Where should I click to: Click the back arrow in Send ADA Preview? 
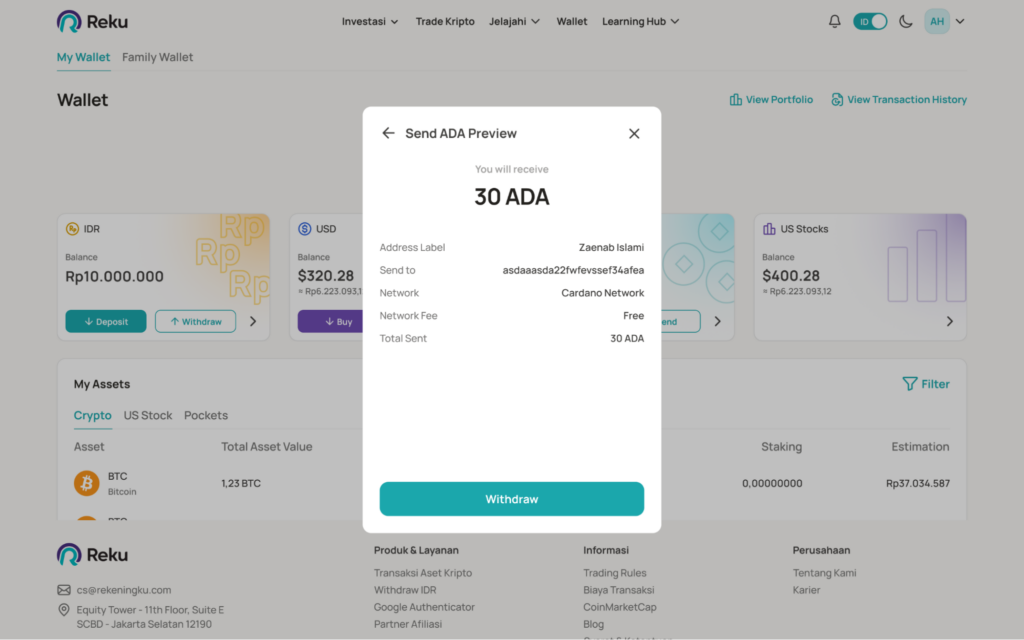(389, 133)
